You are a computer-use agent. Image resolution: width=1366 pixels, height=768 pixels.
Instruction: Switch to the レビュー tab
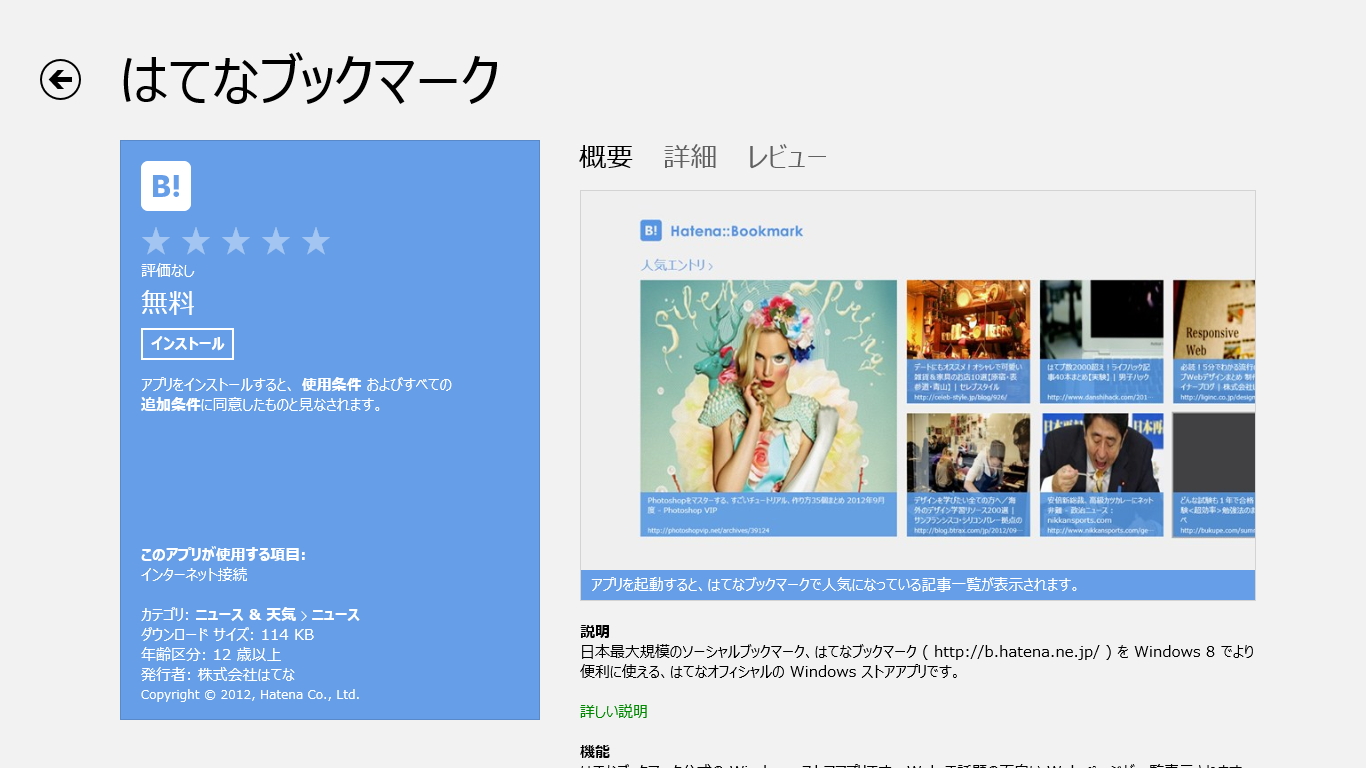tap(787, 157)
